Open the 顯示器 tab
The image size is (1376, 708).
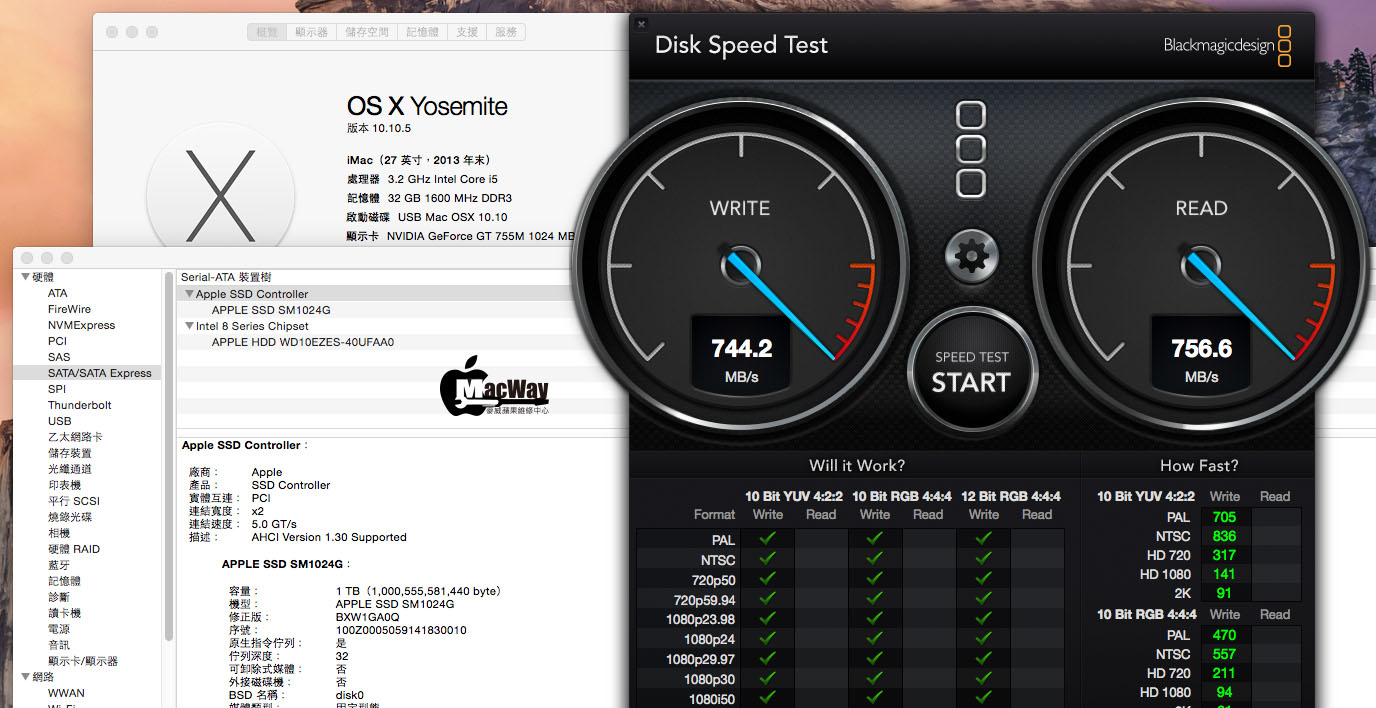tap(311, 32)
